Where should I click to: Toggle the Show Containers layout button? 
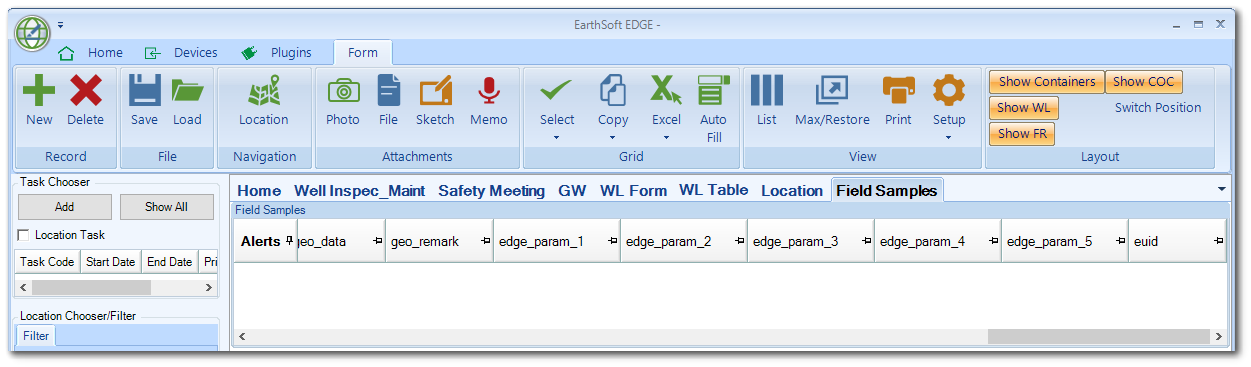(1047, 82)
